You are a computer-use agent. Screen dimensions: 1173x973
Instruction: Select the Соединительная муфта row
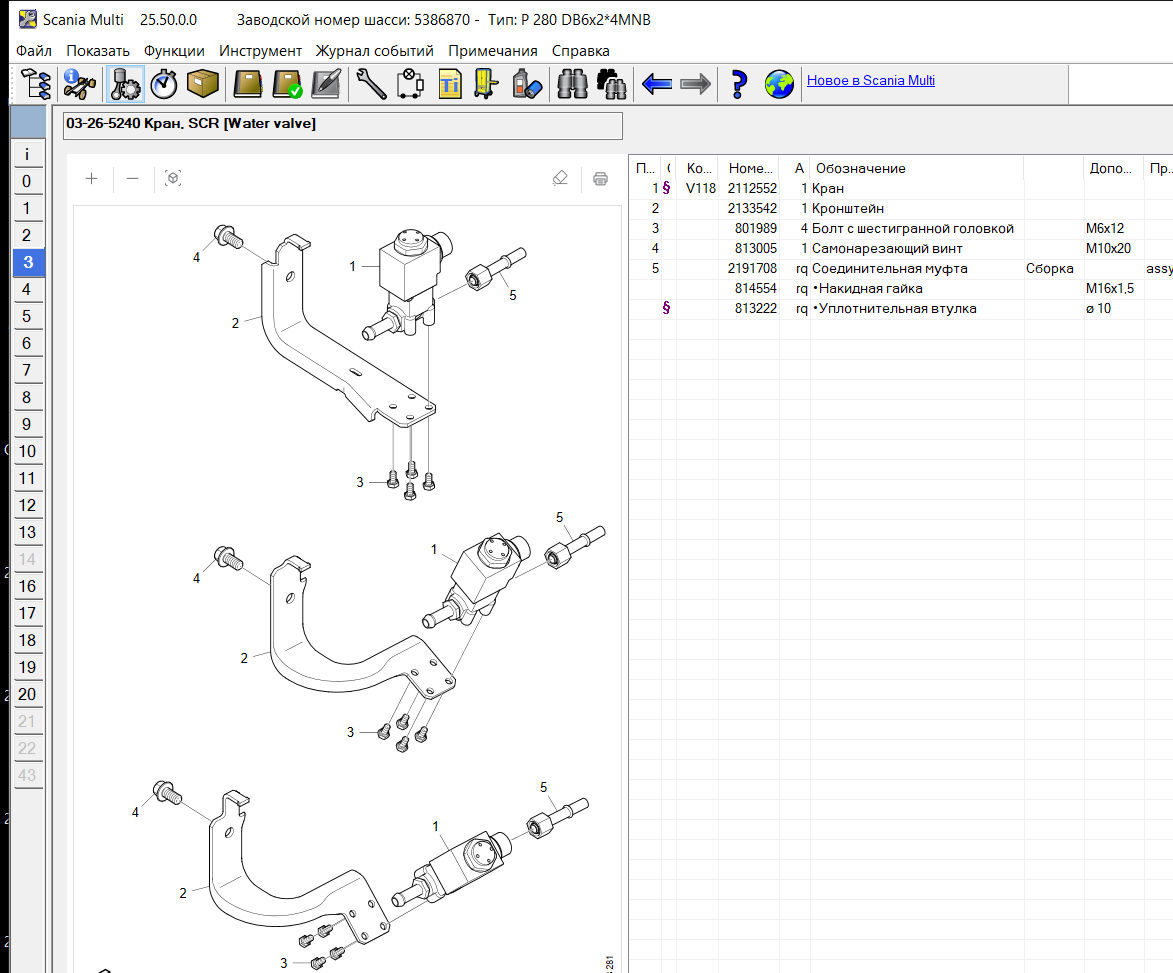(901, 268)
